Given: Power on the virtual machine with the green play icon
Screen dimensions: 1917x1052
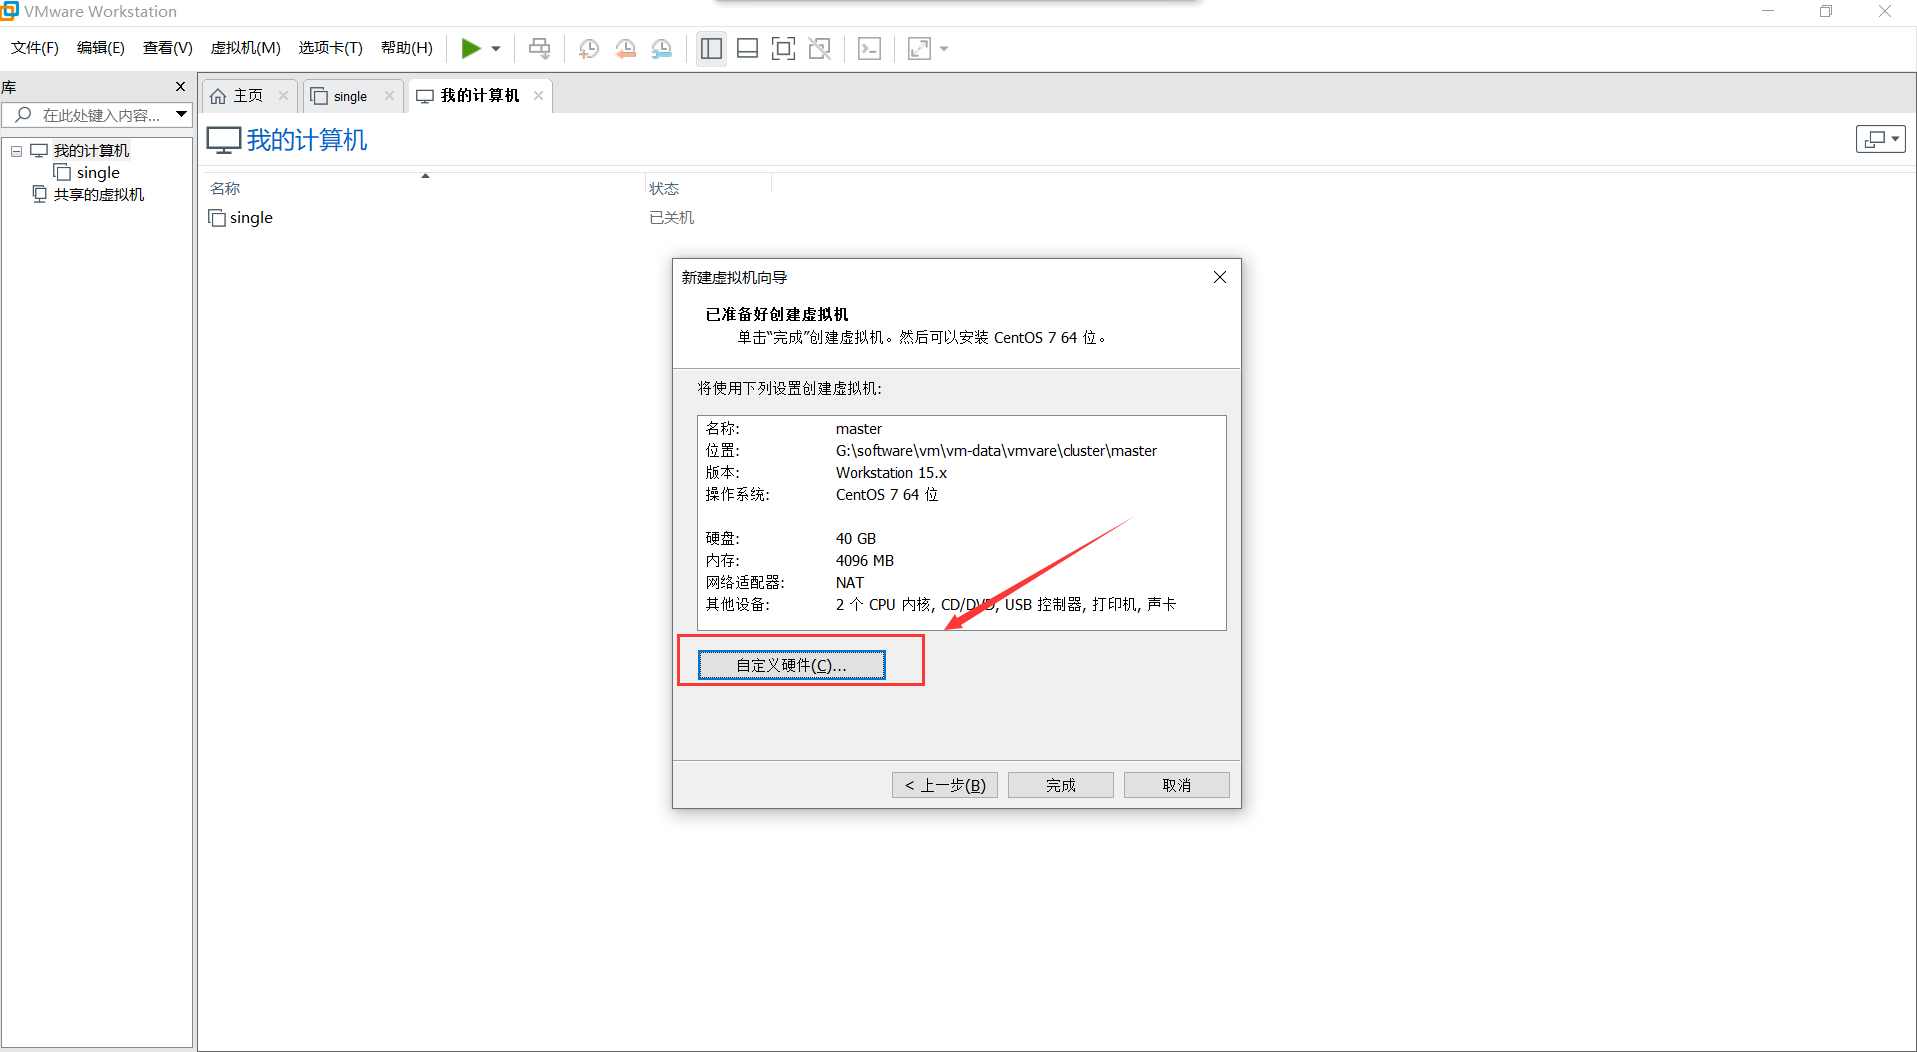Looking at the screenshot, I should [472, 48].
